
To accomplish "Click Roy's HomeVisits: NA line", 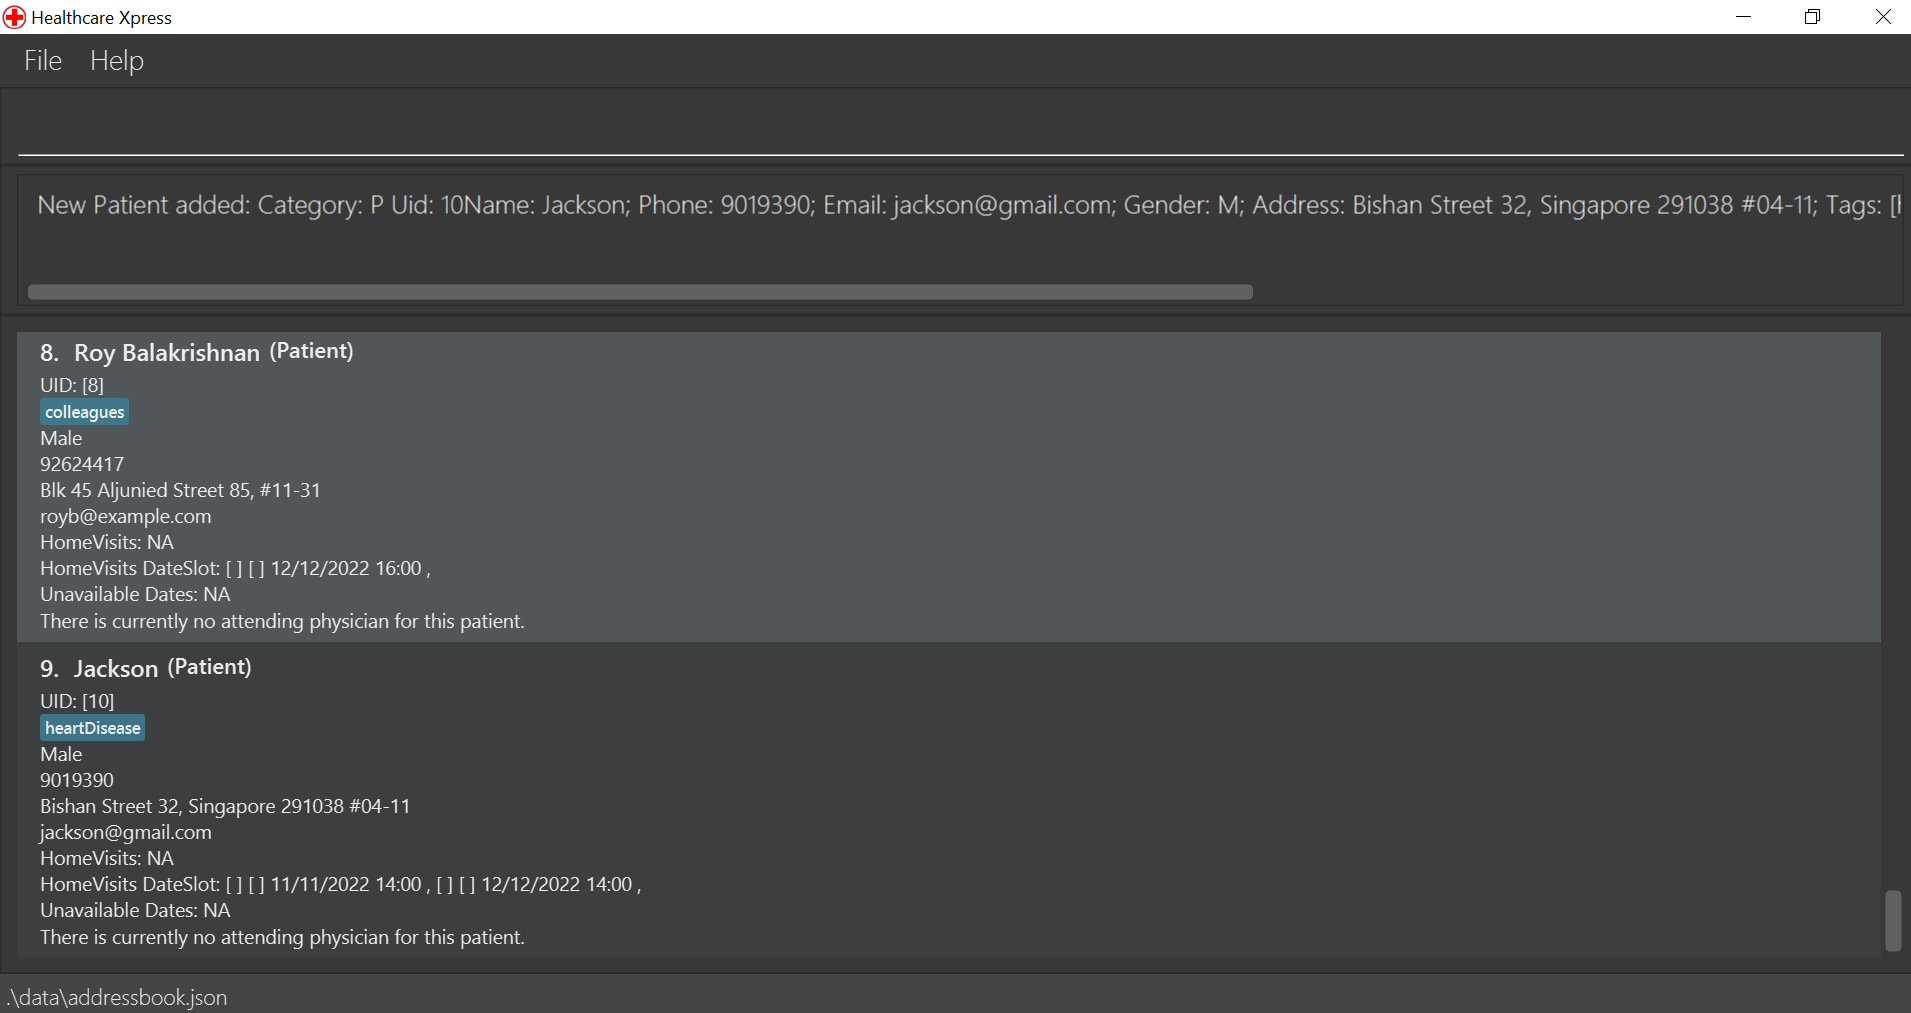I will 107,542.
